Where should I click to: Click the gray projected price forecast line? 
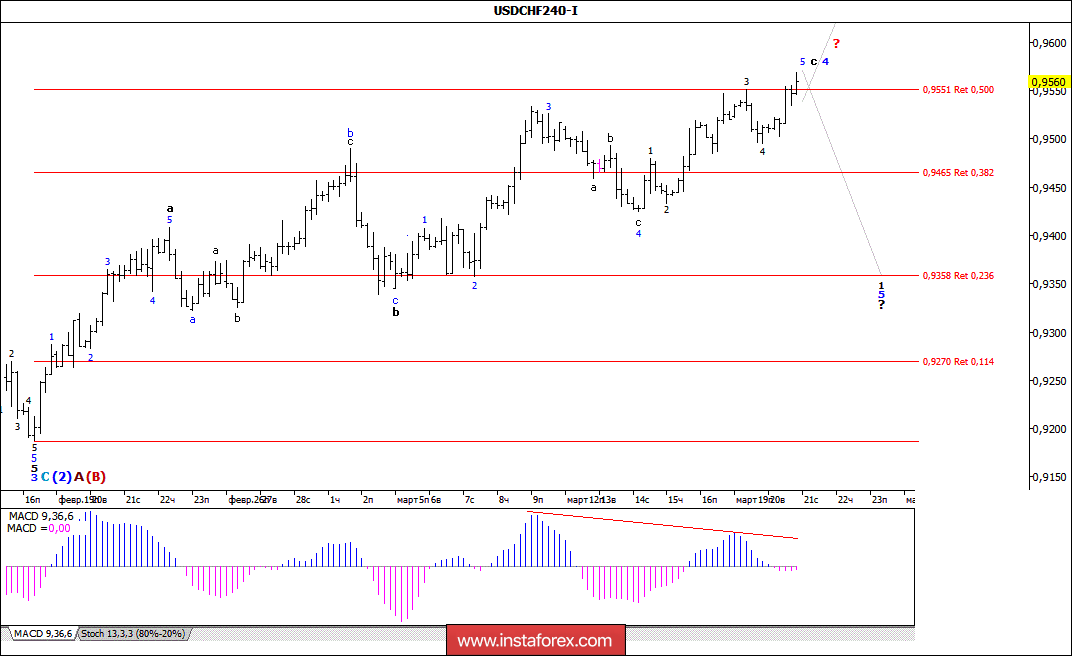click(x=842, y=173)
